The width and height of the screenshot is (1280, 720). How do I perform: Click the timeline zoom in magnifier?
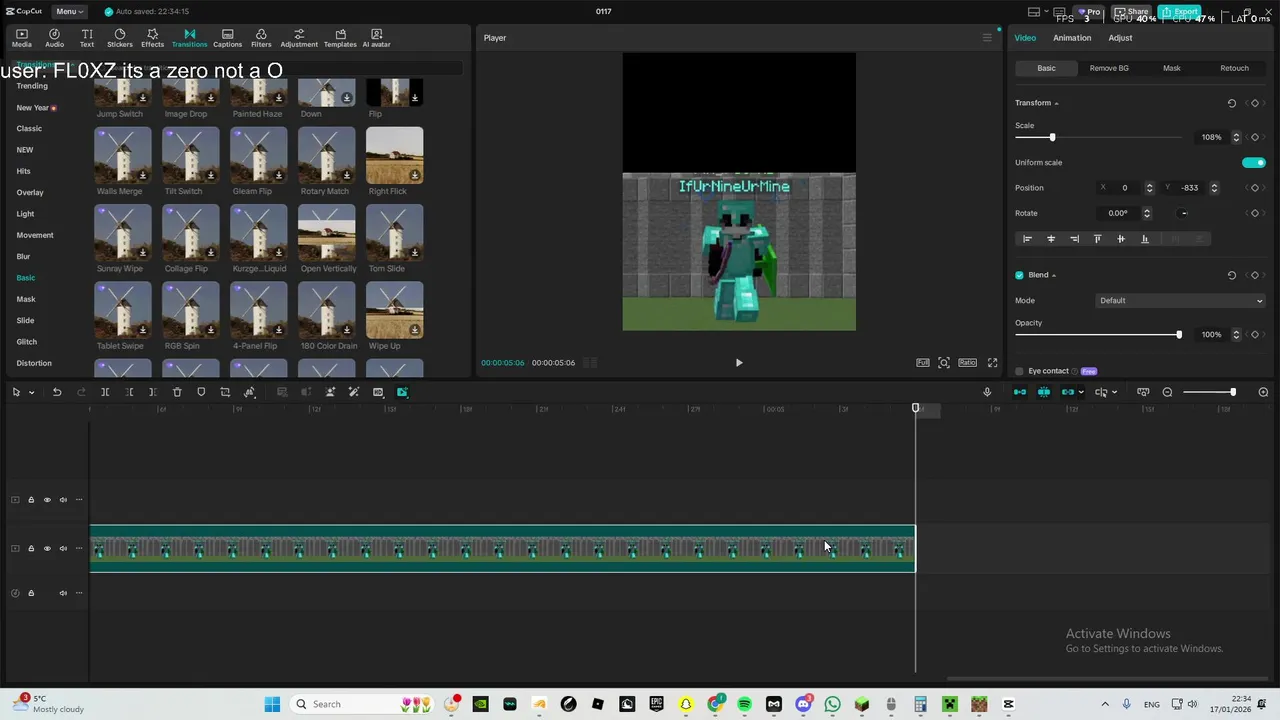tap(1263, 392)
